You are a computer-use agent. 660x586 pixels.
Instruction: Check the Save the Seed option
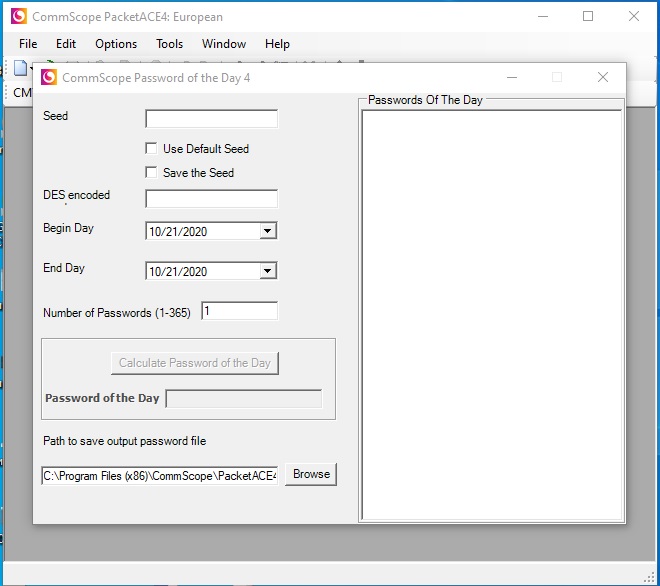click(151, 172)
